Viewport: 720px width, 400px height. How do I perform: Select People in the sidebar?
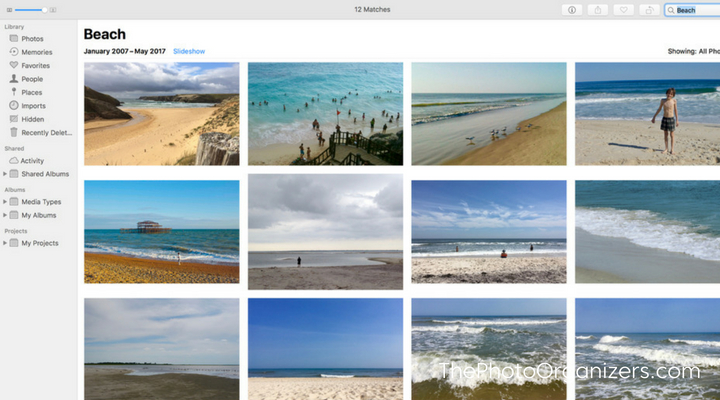pos(32,79)
